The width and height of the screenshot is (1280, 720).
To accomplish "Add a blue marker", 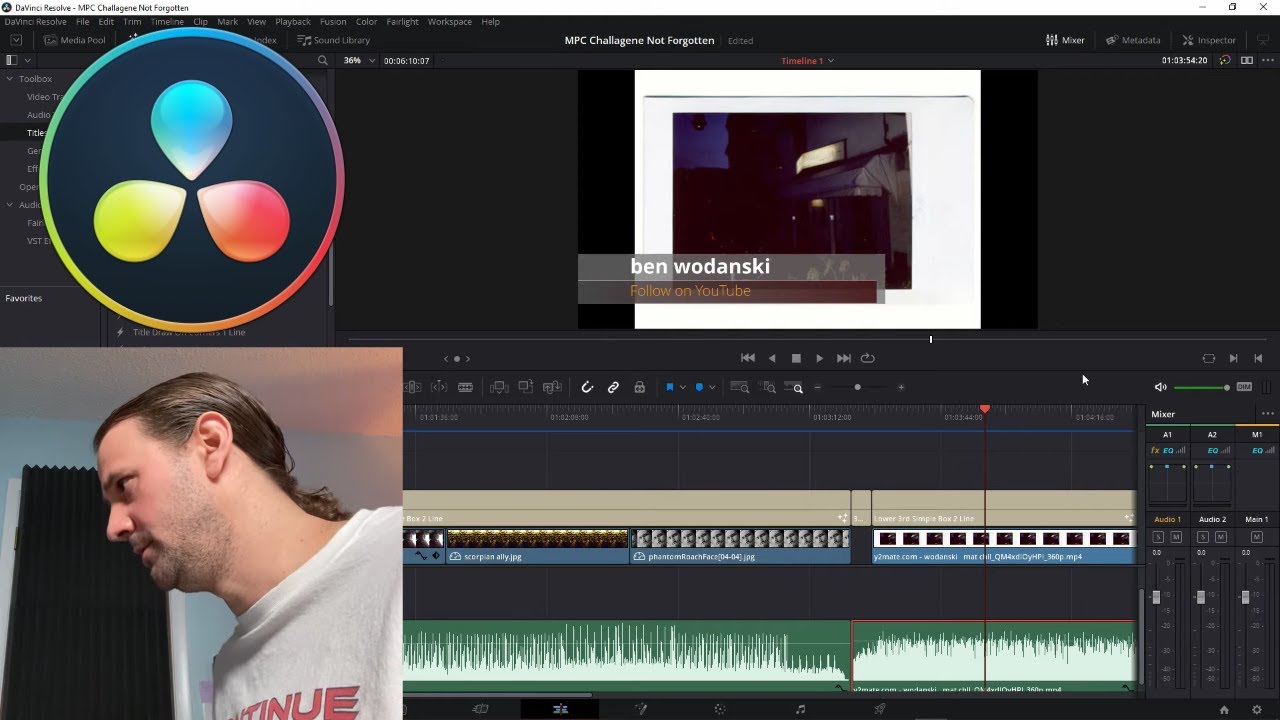I will pos(699,387).
